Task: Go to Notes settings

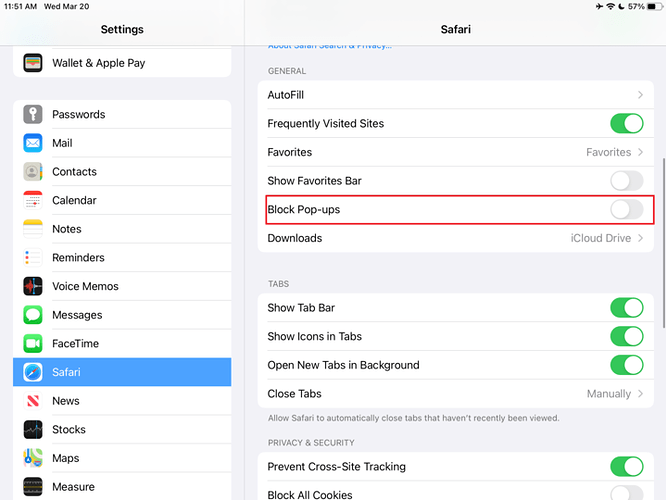Action: 122,229
